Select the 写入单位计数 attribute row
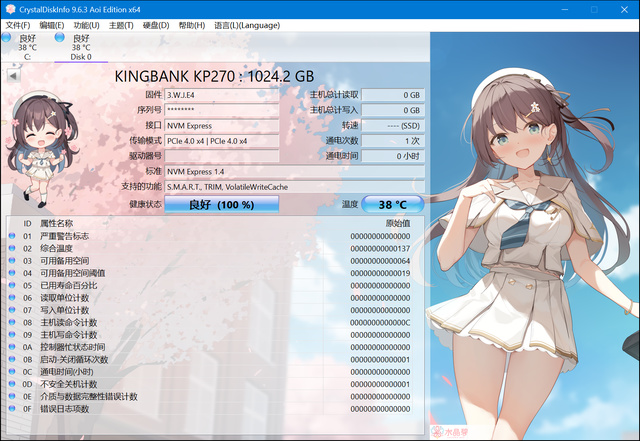This screenshot has width=640, height=441. click(209, 310)
